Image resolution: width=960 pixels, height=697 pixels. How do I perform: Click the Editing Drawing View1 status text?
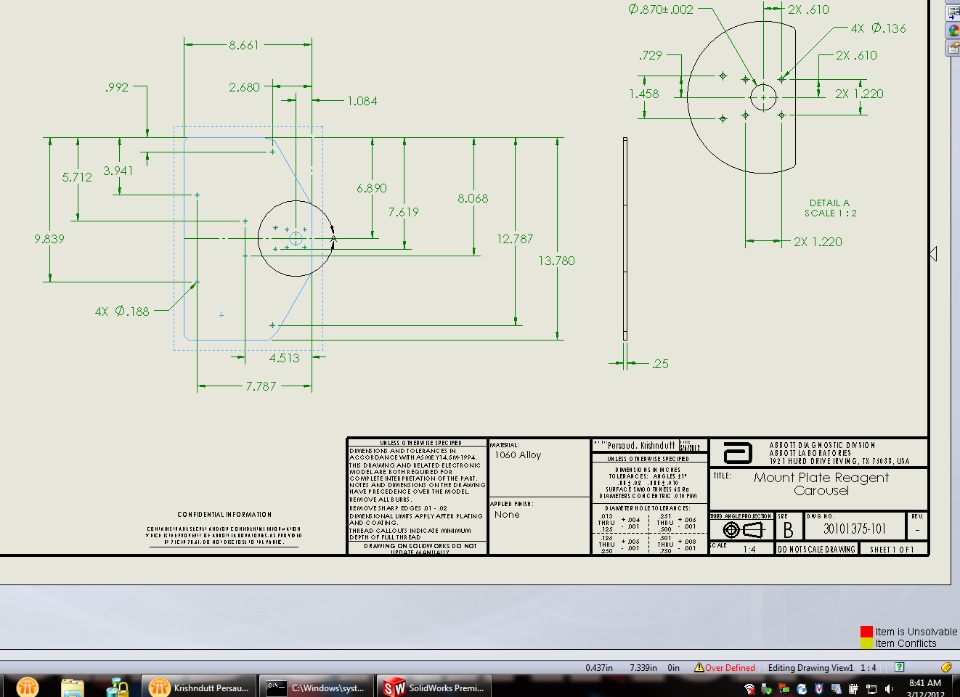[x=811, y=668]
